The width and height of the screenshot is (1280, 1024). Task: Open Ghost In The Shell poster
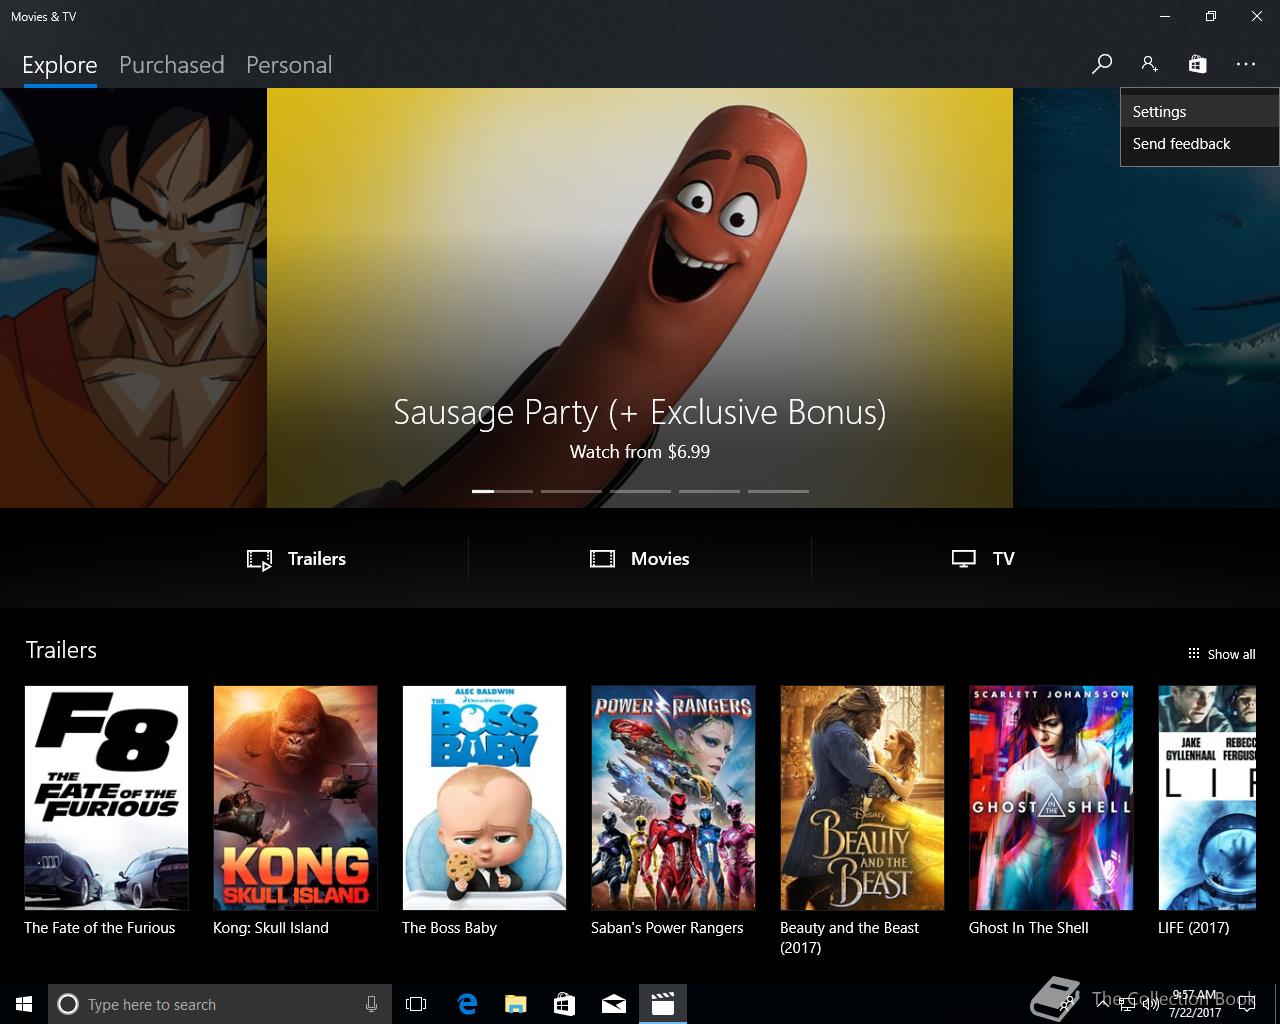1051,798
